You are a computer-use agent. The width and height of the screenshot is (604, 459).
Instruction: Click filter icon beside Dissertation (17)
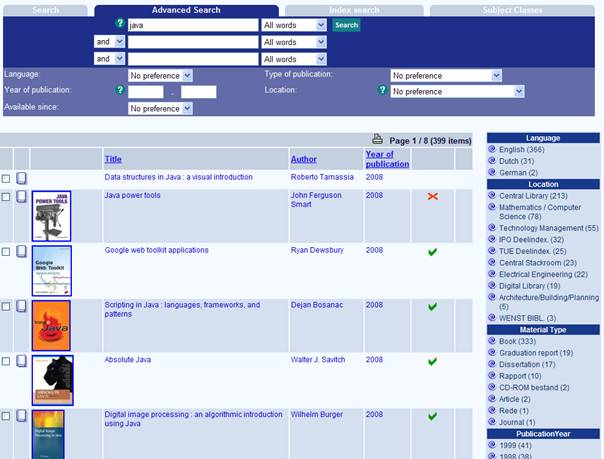tap(492, 364)
